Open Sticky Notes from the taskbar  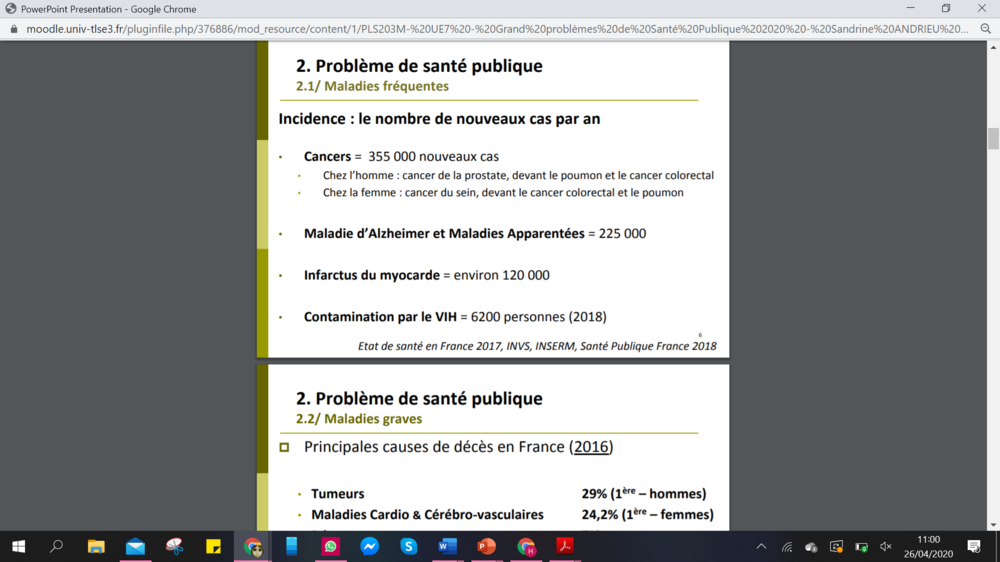(x=213, y=546)
